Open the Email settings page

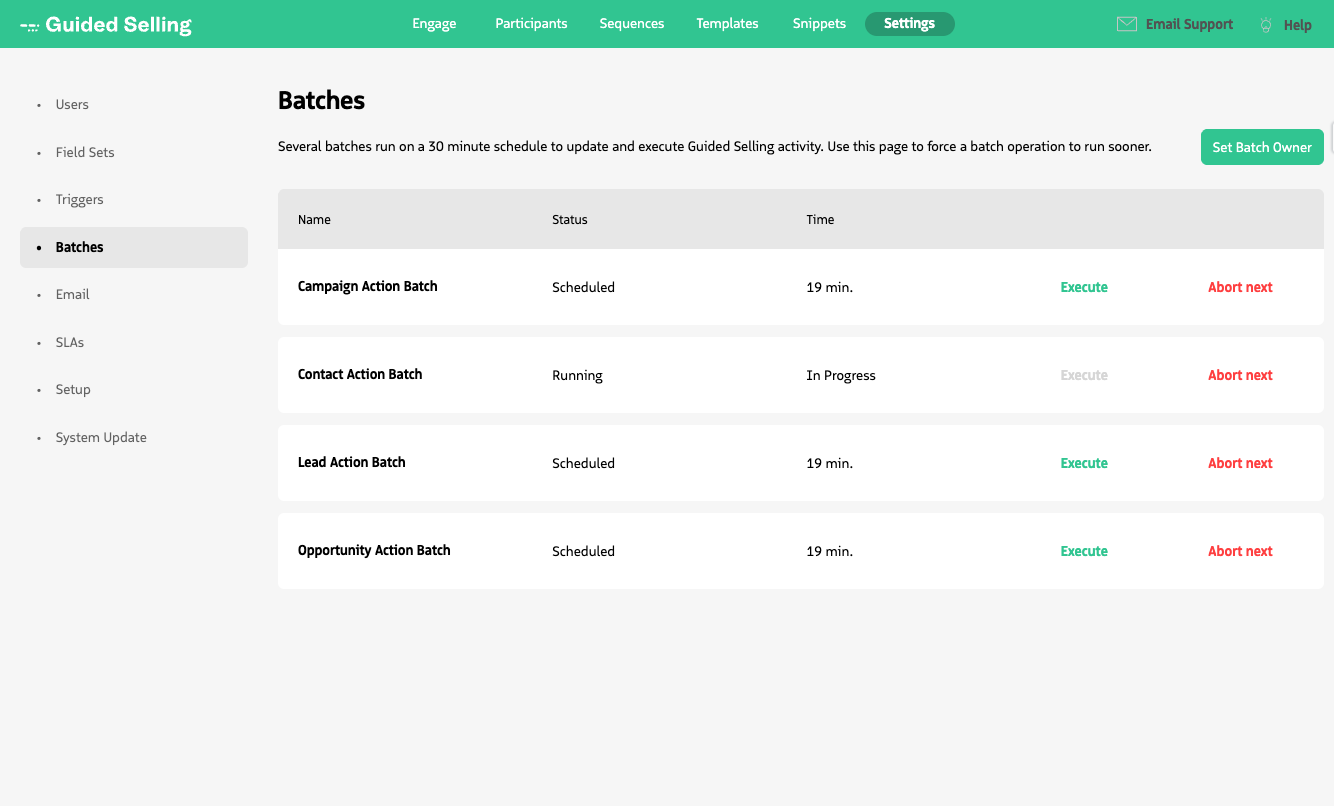point(72,294)
